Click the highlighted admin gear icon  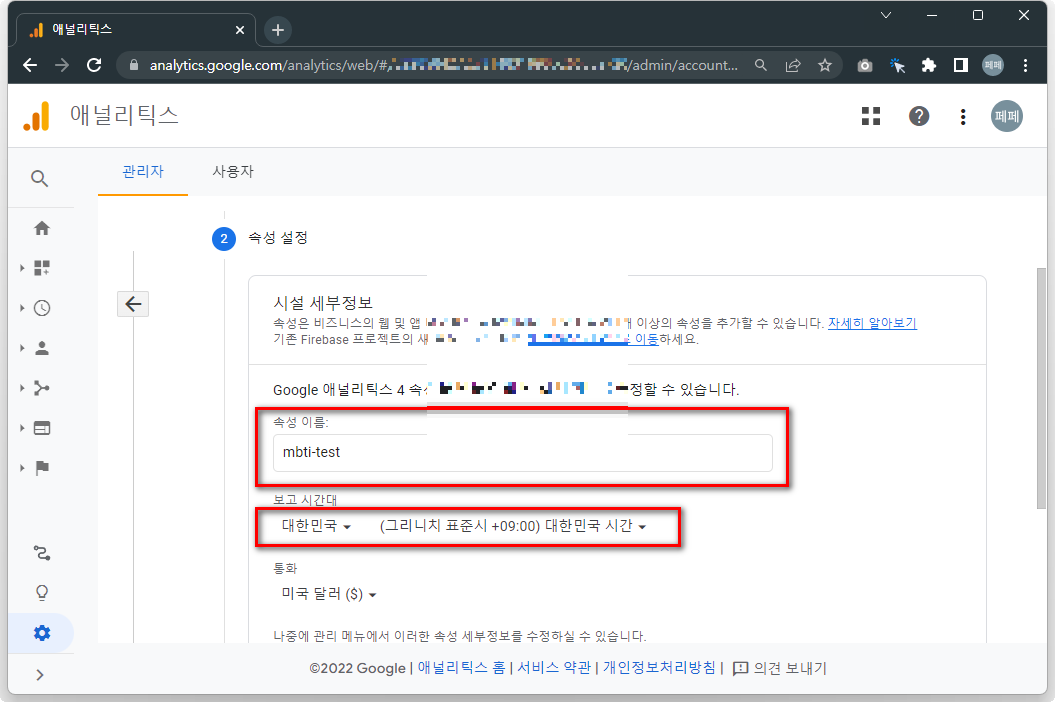(41, 632)
